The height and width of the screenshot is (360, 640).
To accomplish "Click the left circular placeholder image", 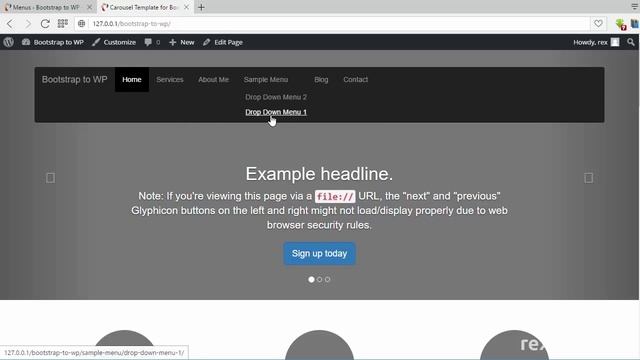I will point(125,345).
